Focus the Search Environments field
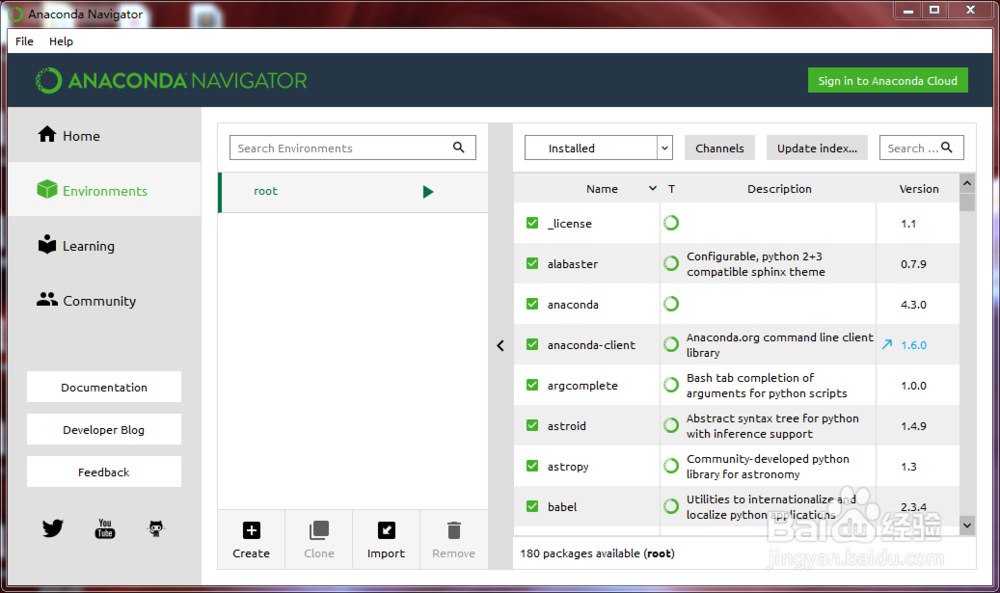Screen dimensions: 1000x593 coord(353,147)
